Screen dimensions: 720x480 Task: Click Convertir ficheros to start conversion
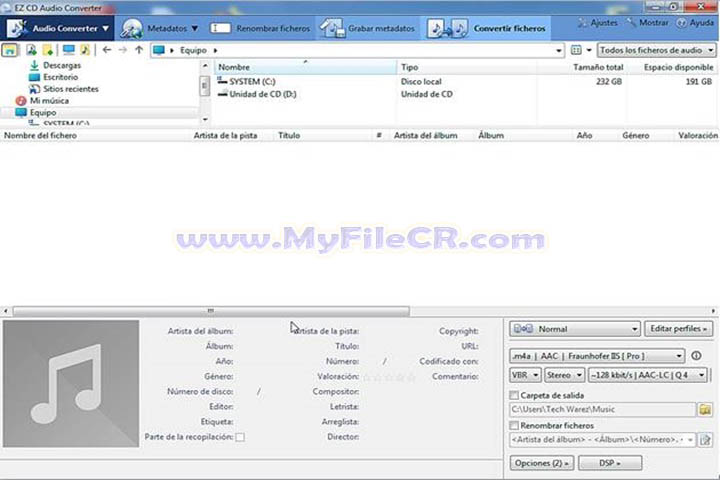tap(486, 28)
